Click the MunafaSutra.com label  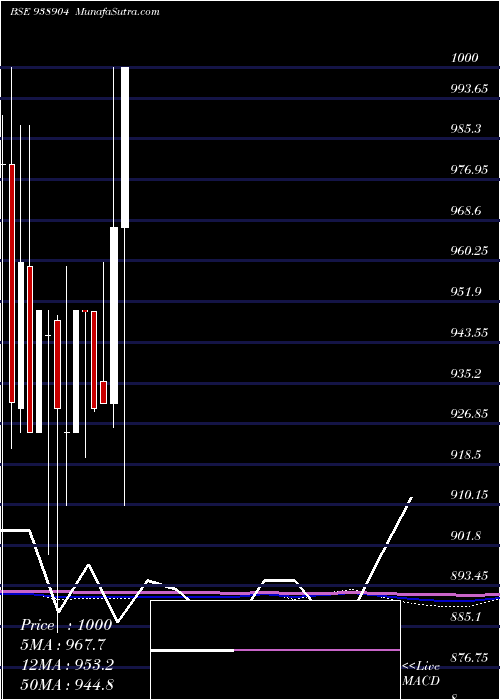point(118,12)
